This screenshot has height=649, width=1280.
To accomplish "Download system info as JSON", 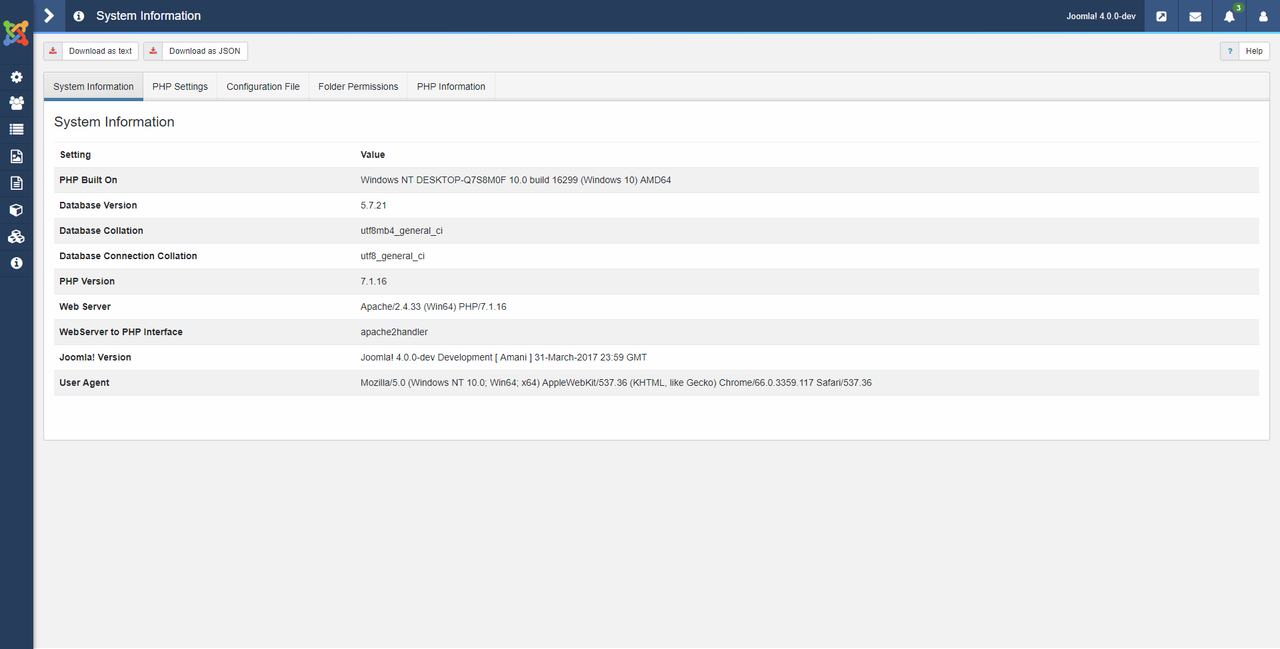I will tap(195, 51).
